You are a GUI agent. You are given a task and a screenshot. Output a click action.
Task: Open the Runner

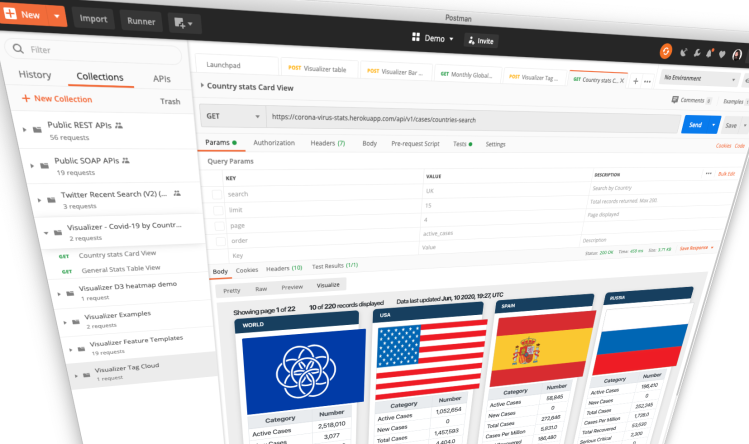[141, 21]
